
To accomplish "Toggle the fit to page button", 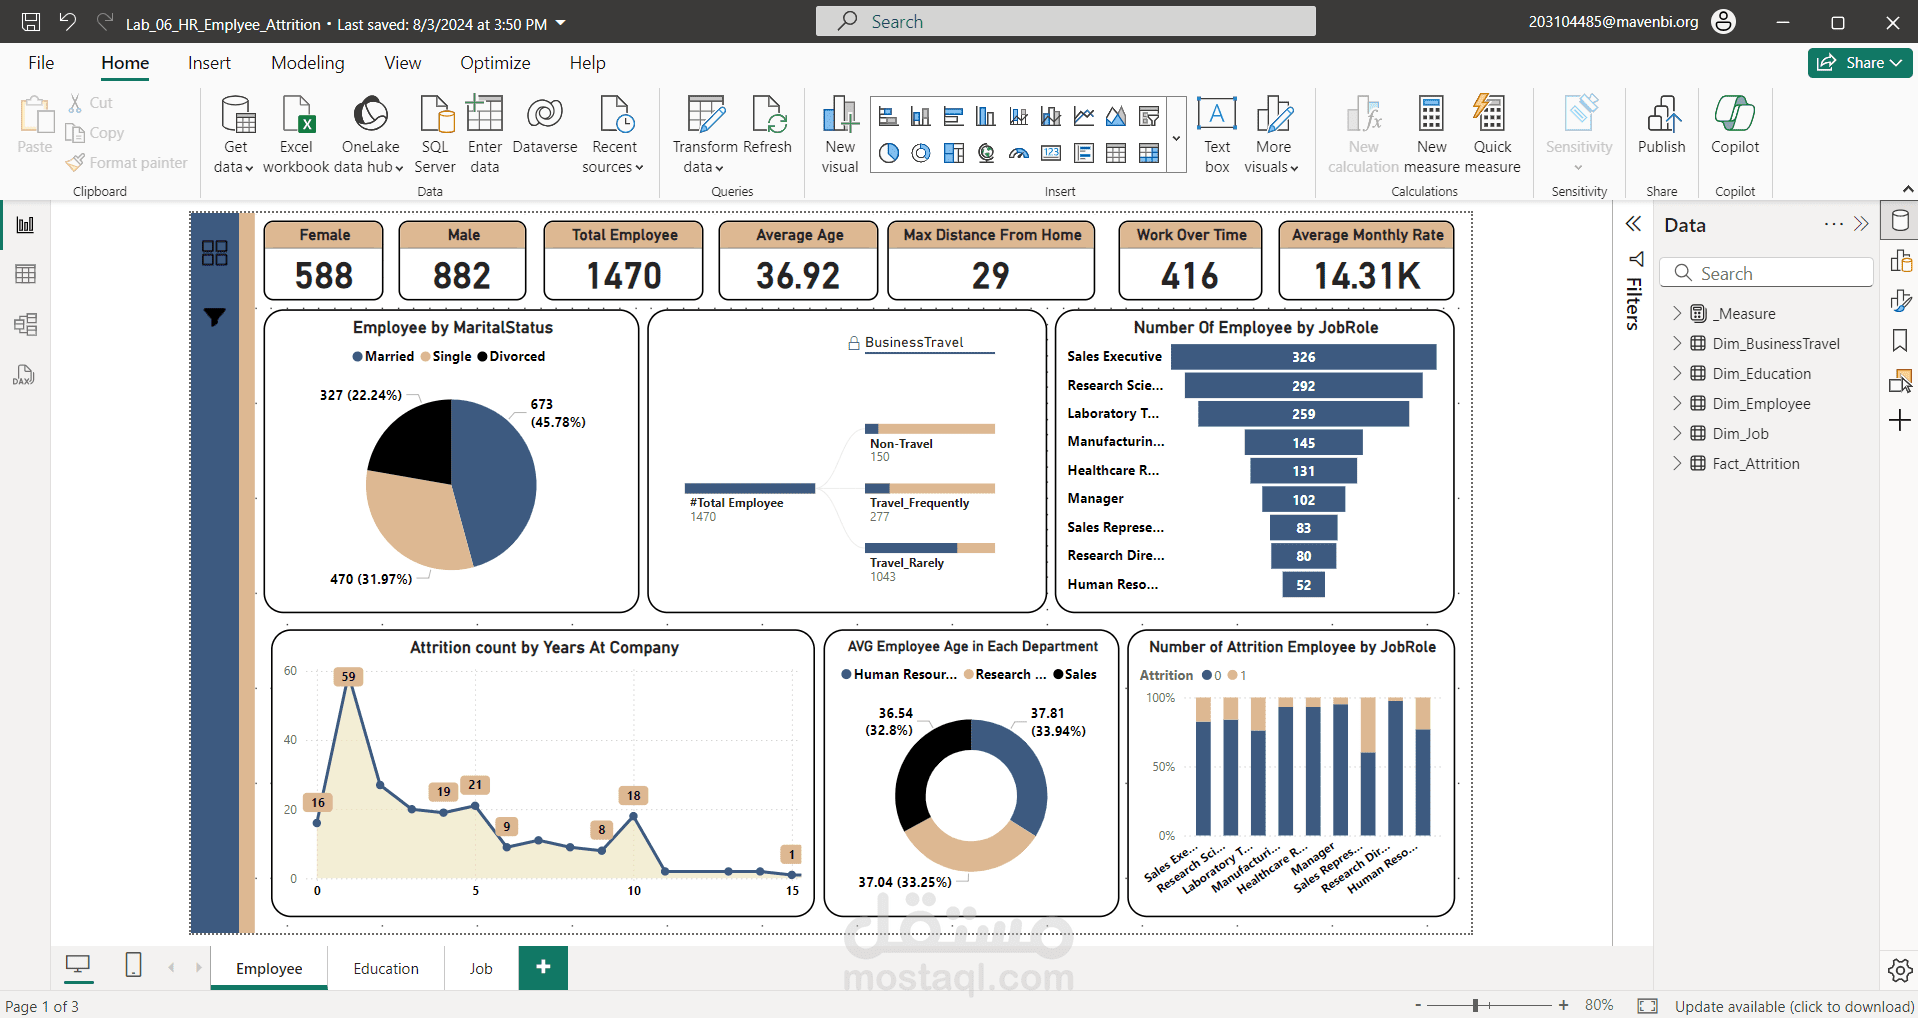I will pyautogui.click(x=1648, y=1005).
